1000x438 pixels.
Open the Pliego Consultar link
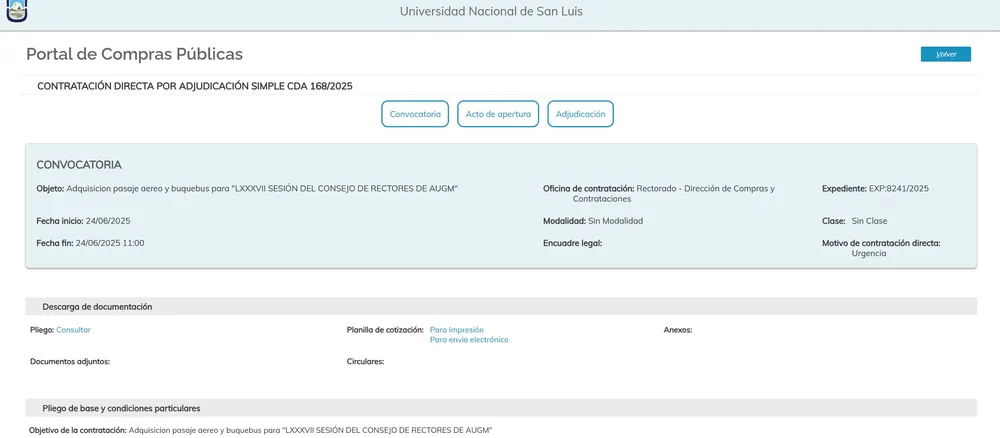tap(73, 329)
